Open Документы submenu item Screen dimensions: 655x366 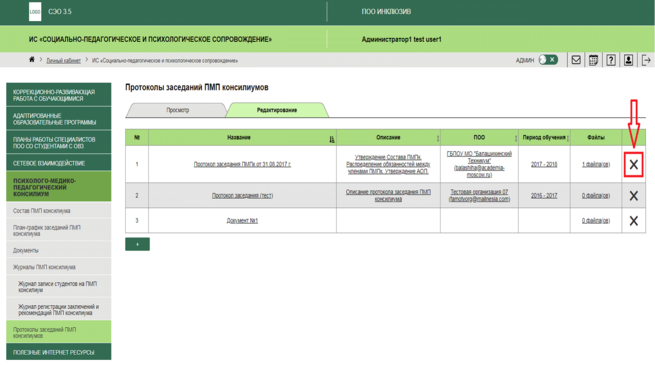pyautogui.click(x=59, y=250)
